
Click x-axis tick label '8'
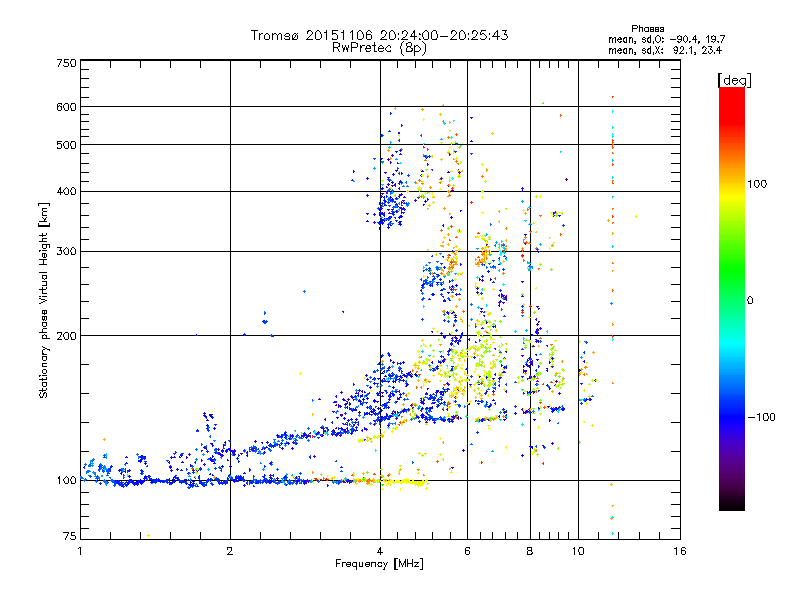530,551
